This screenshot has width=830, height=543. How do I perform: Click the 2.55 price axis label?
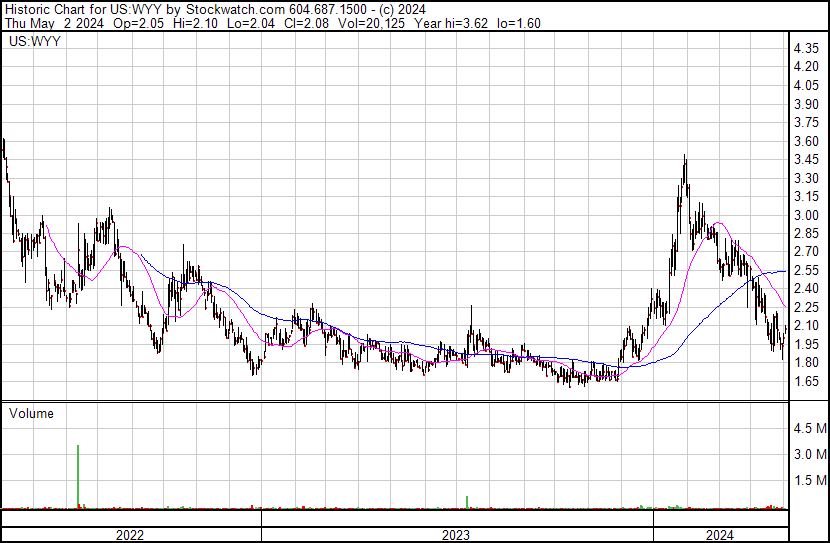pyautogui.click(x=806, y=271)
